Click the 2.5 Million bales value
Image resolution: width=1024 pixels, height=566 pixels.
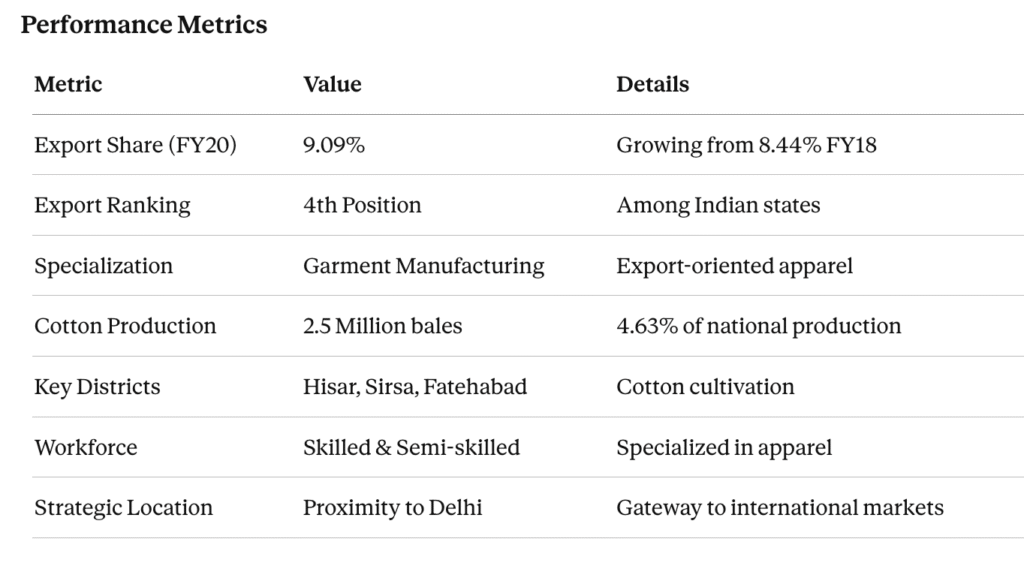[x=382, y=326]
